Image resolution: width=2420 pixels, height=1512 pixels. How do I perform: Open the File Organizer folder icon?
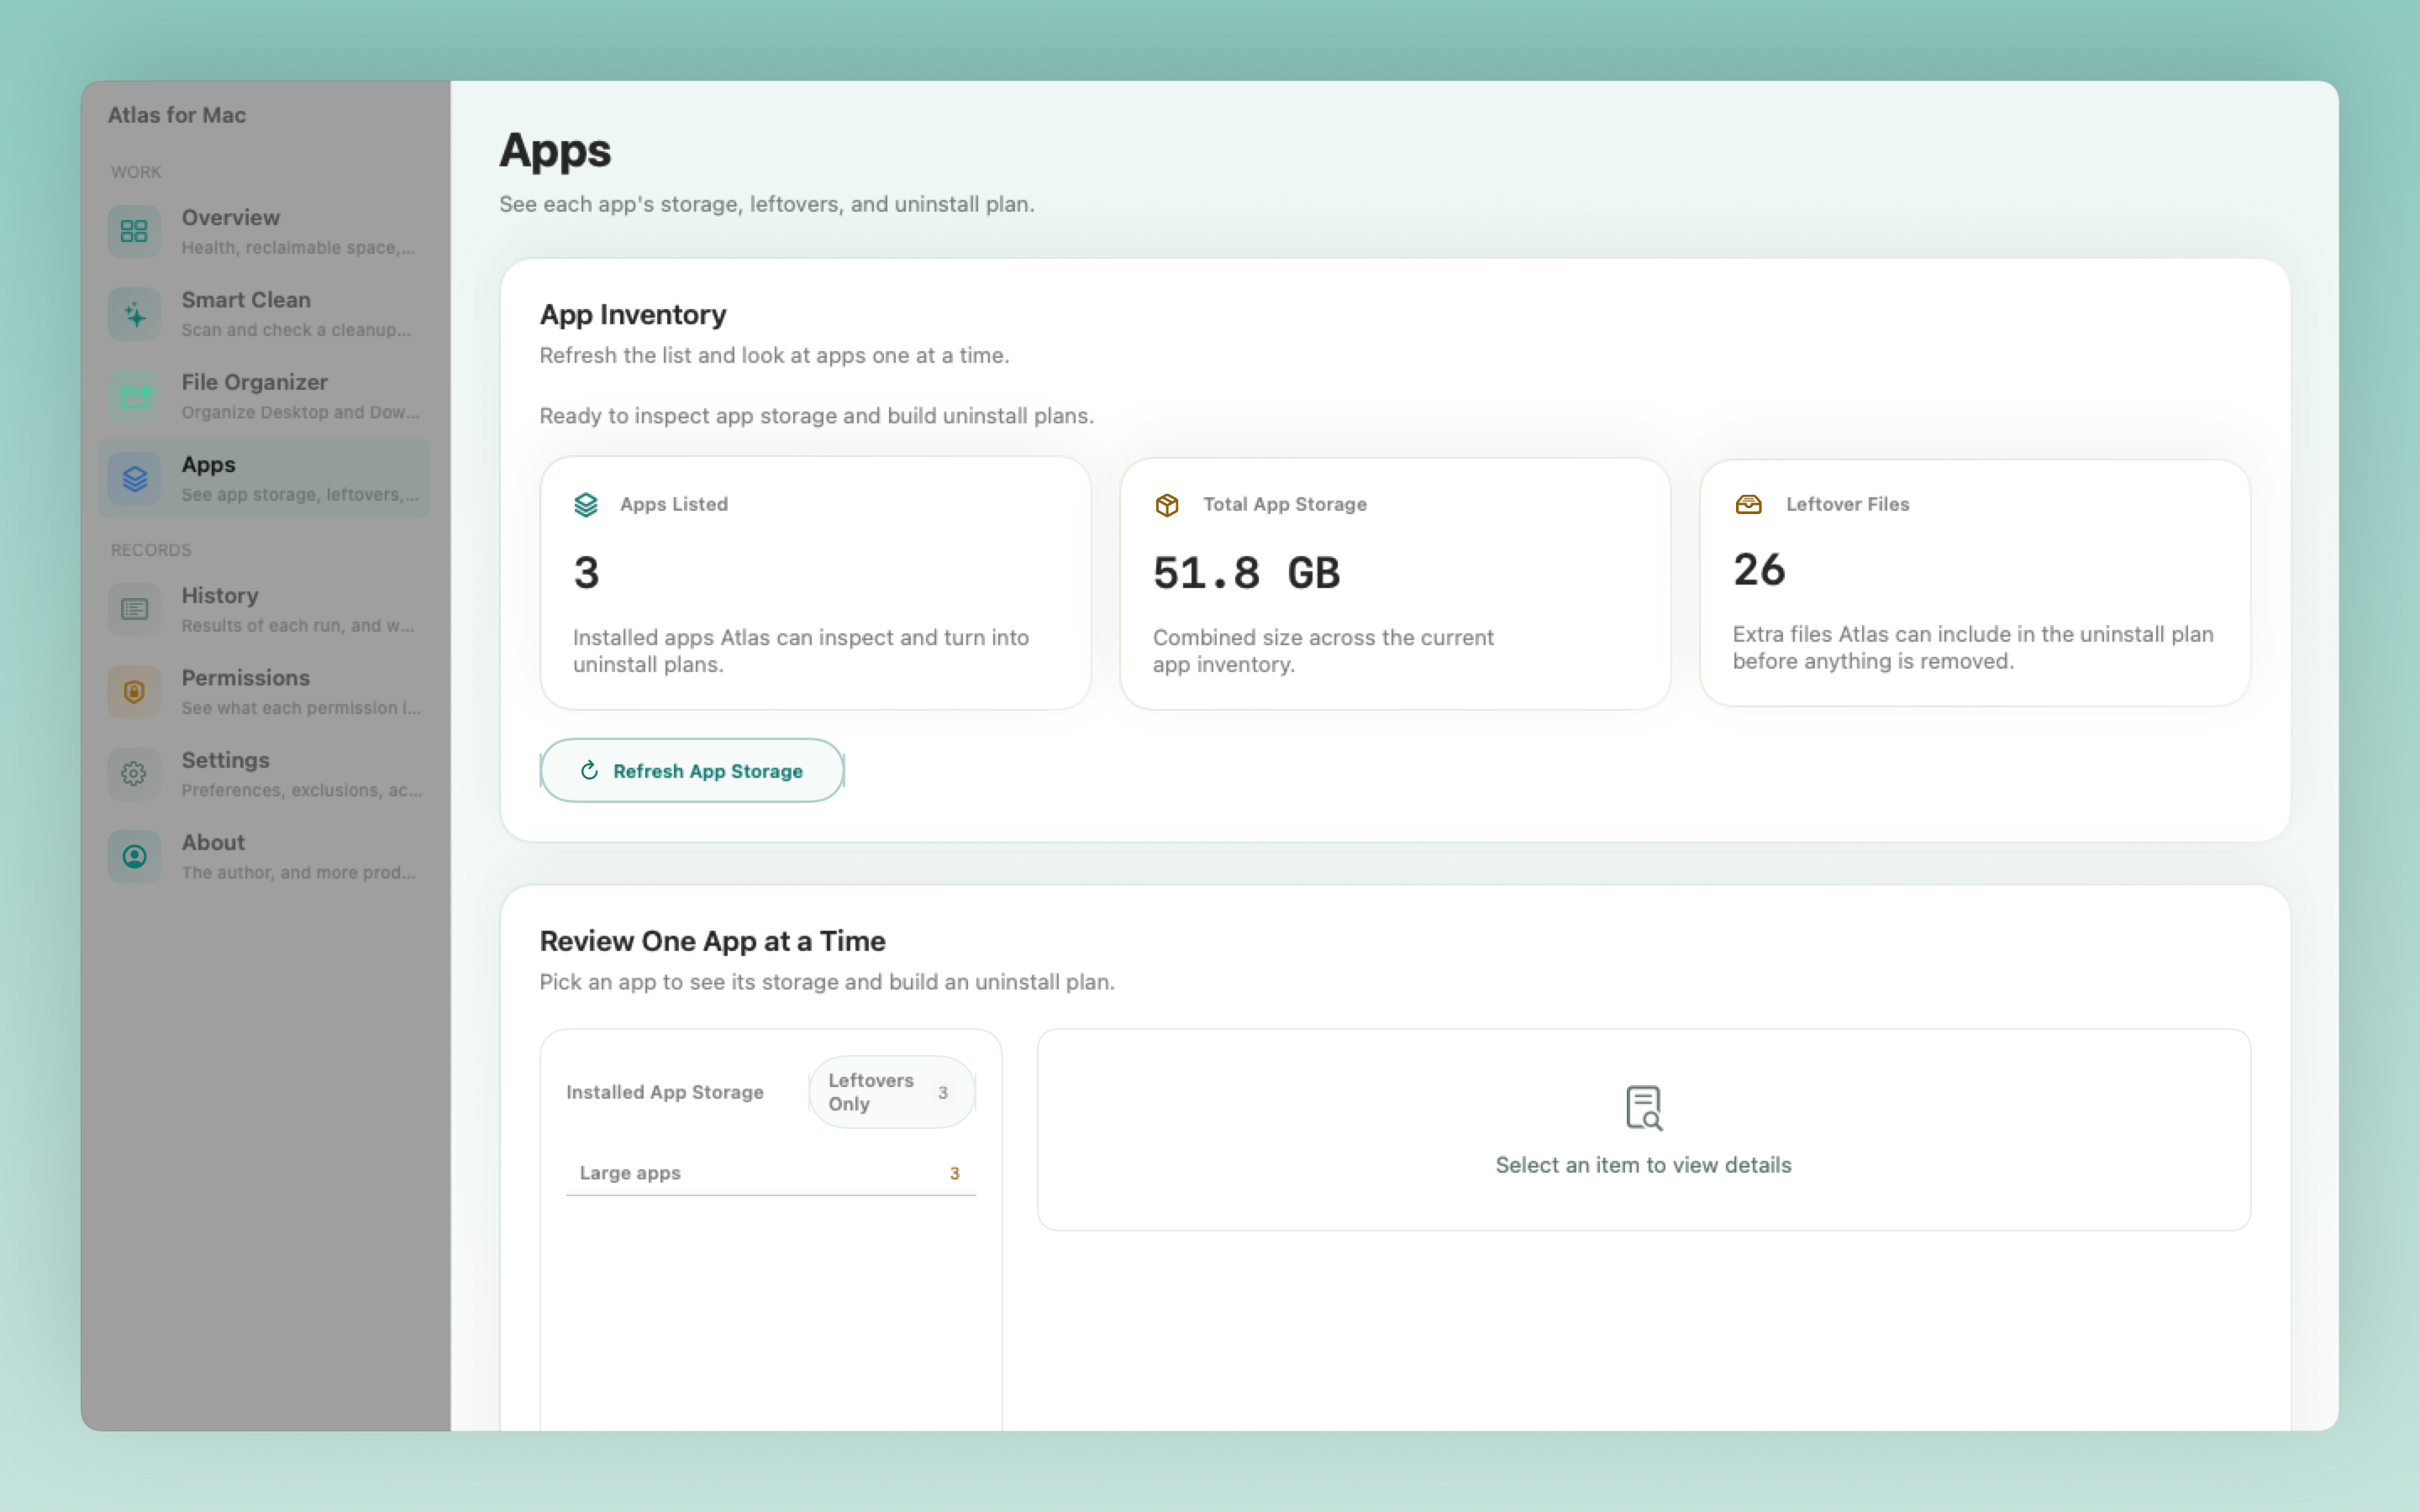pos(134,396)
